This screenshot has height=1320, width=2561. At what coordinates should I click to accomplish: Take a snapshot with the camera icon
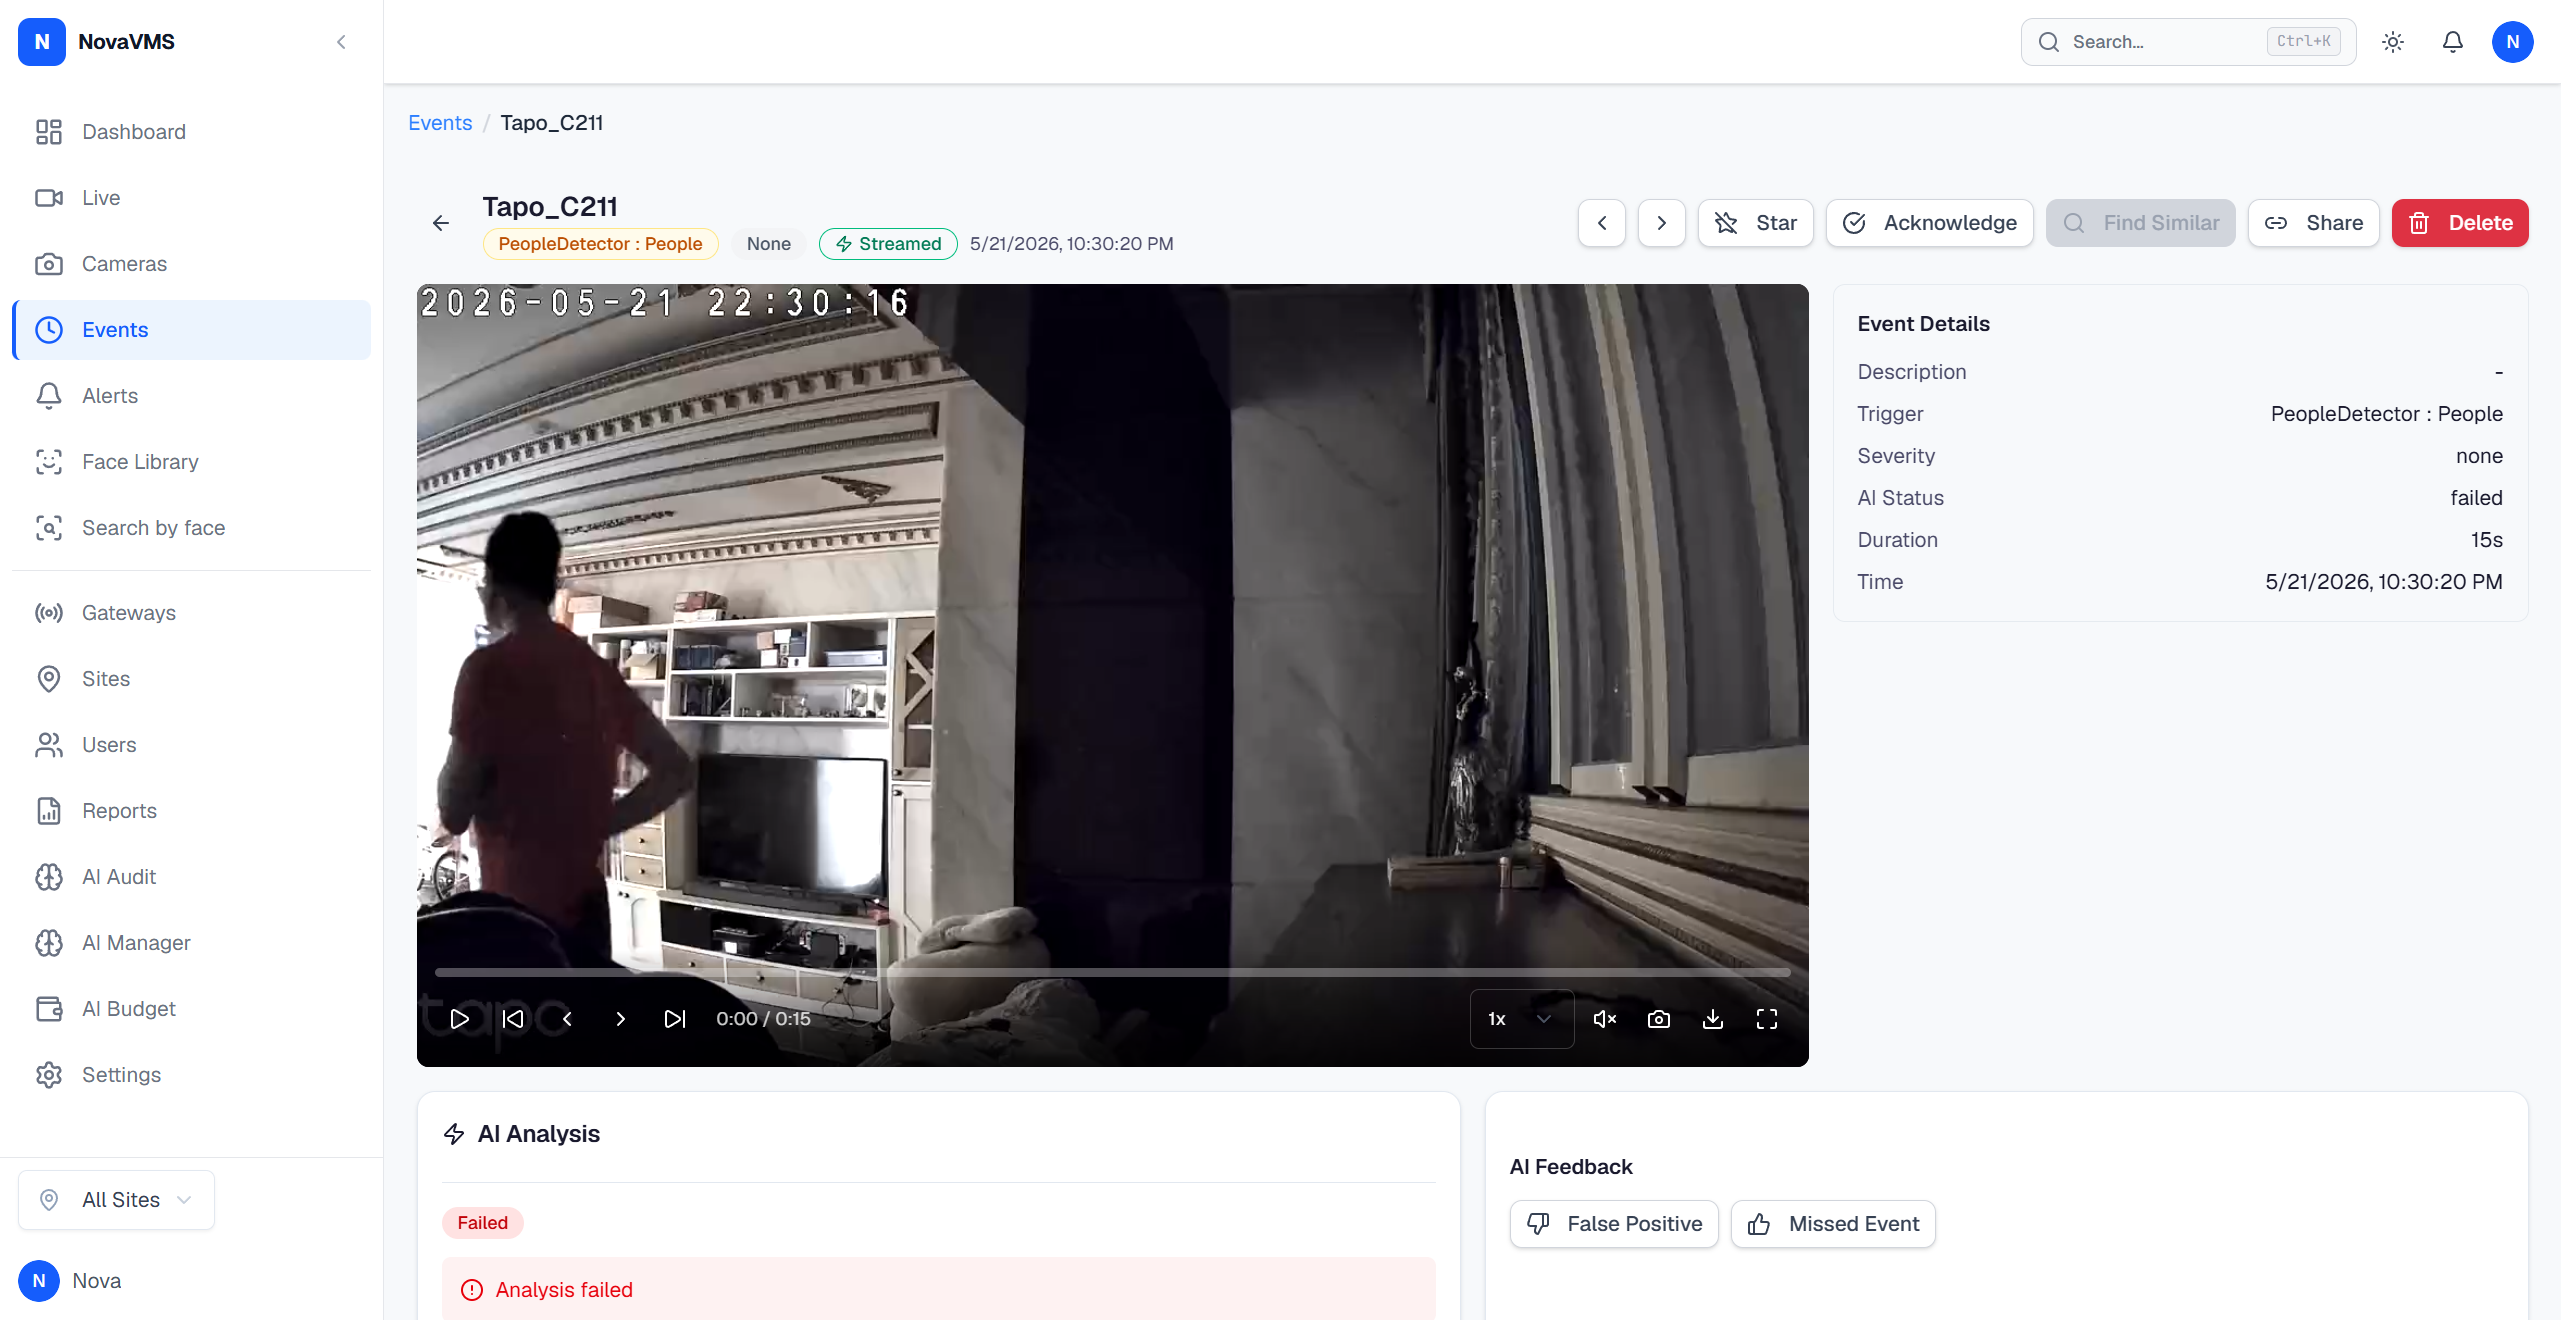point(1659,1019)
